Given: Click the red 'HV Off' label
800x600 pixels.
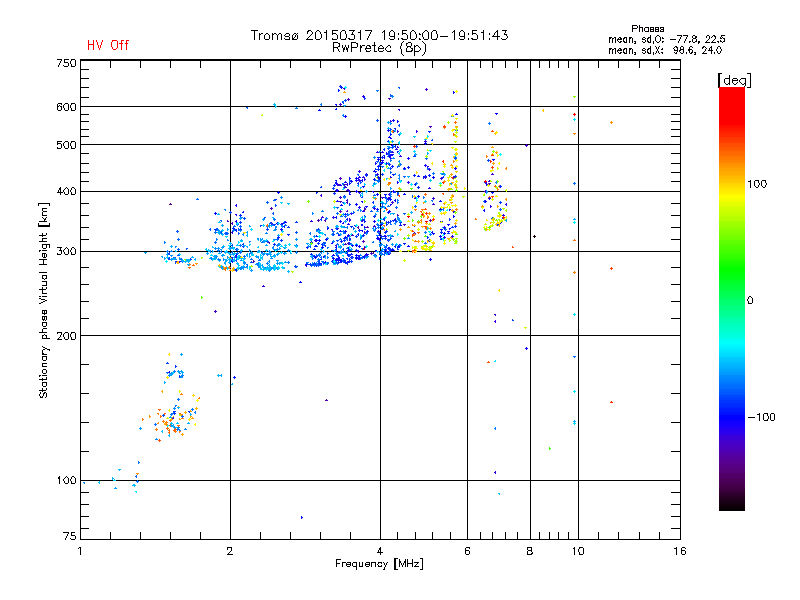Looking at the screenshot, I should tap(108, 45).
